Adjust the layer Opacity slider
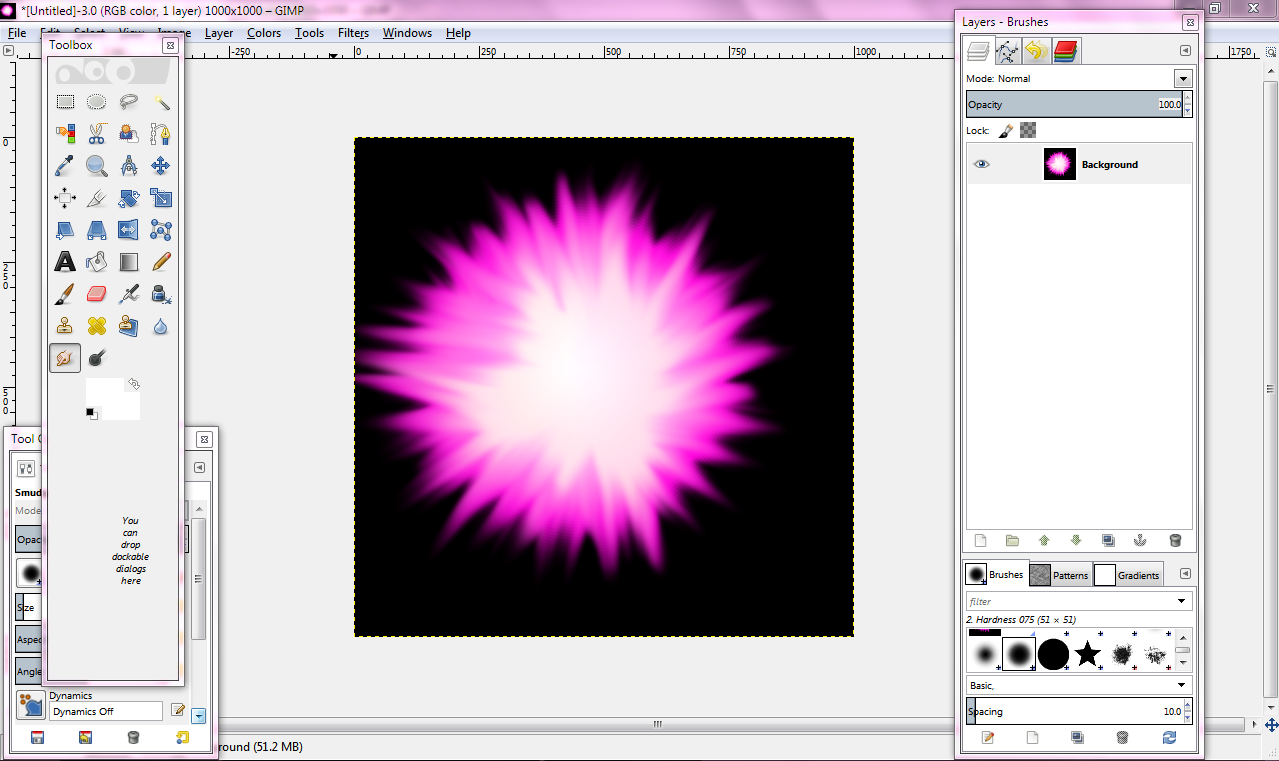Image resolution: width=1279 pixels, height=761 pixels. click(x=1073, y=104)
